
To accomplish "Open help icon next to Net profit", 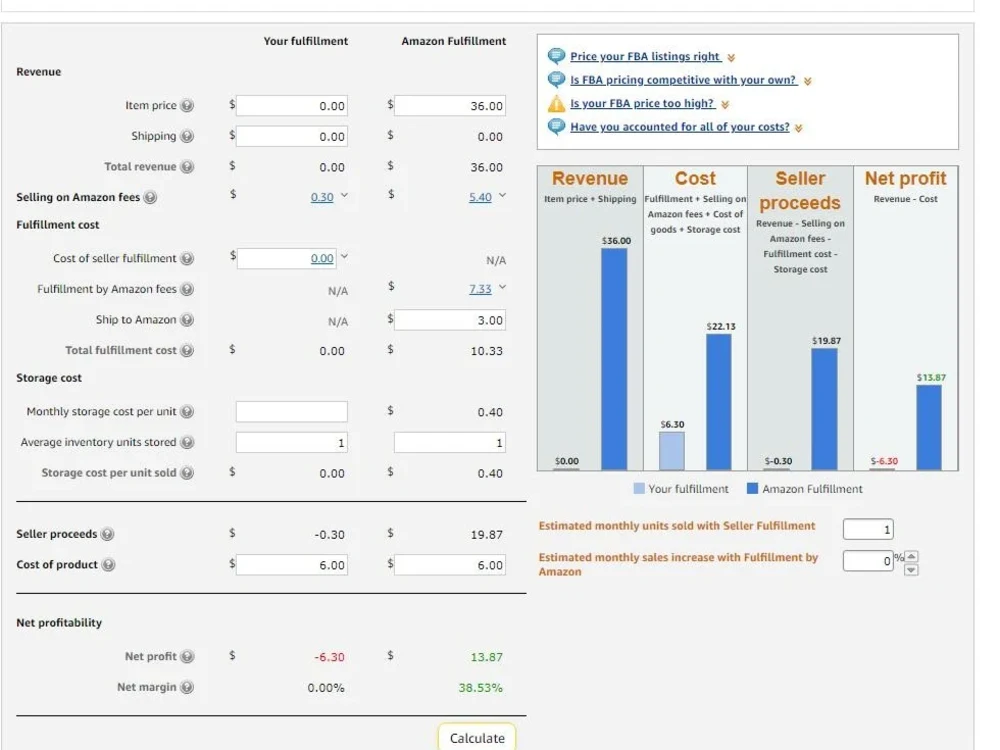I will click(x=187, y=657).
